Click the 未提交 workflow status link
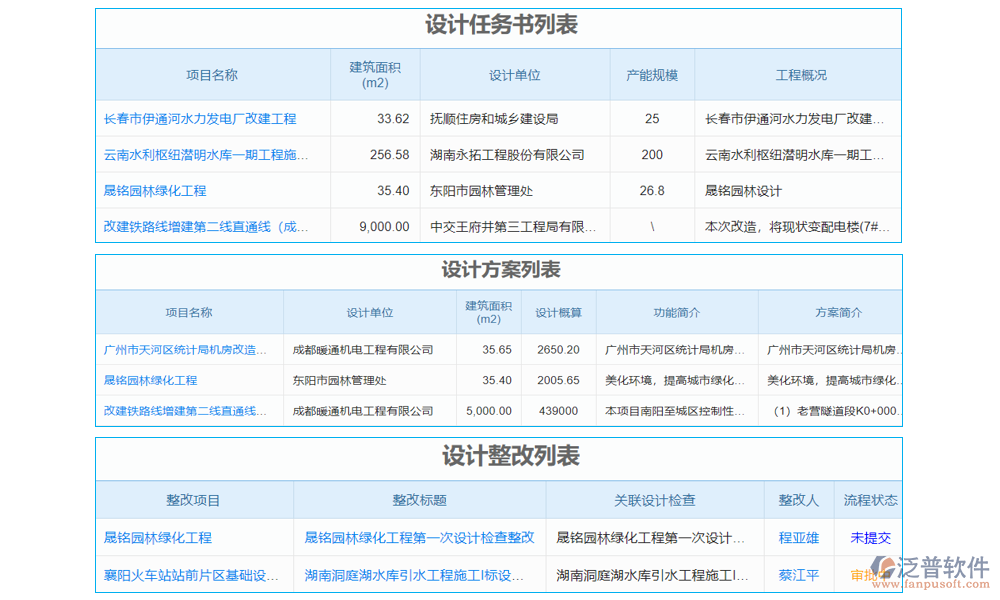The width and height of the screenshot is (1000, 600). coord(874,537)
